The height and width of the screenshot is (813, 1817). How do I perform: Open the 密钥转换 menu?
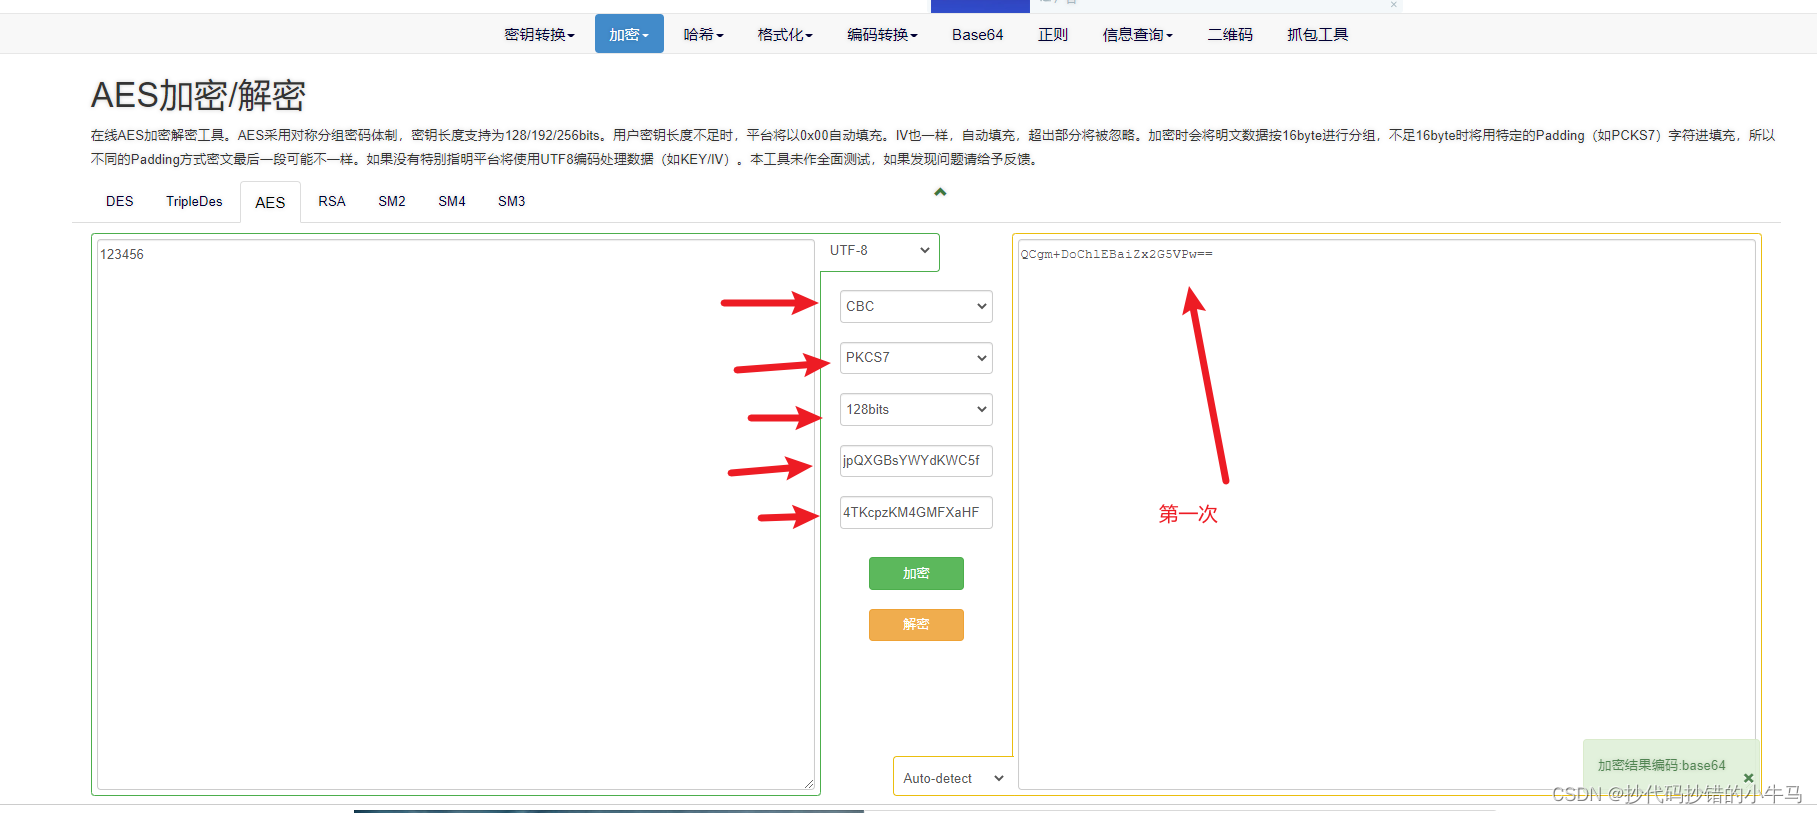click(540, 34)
